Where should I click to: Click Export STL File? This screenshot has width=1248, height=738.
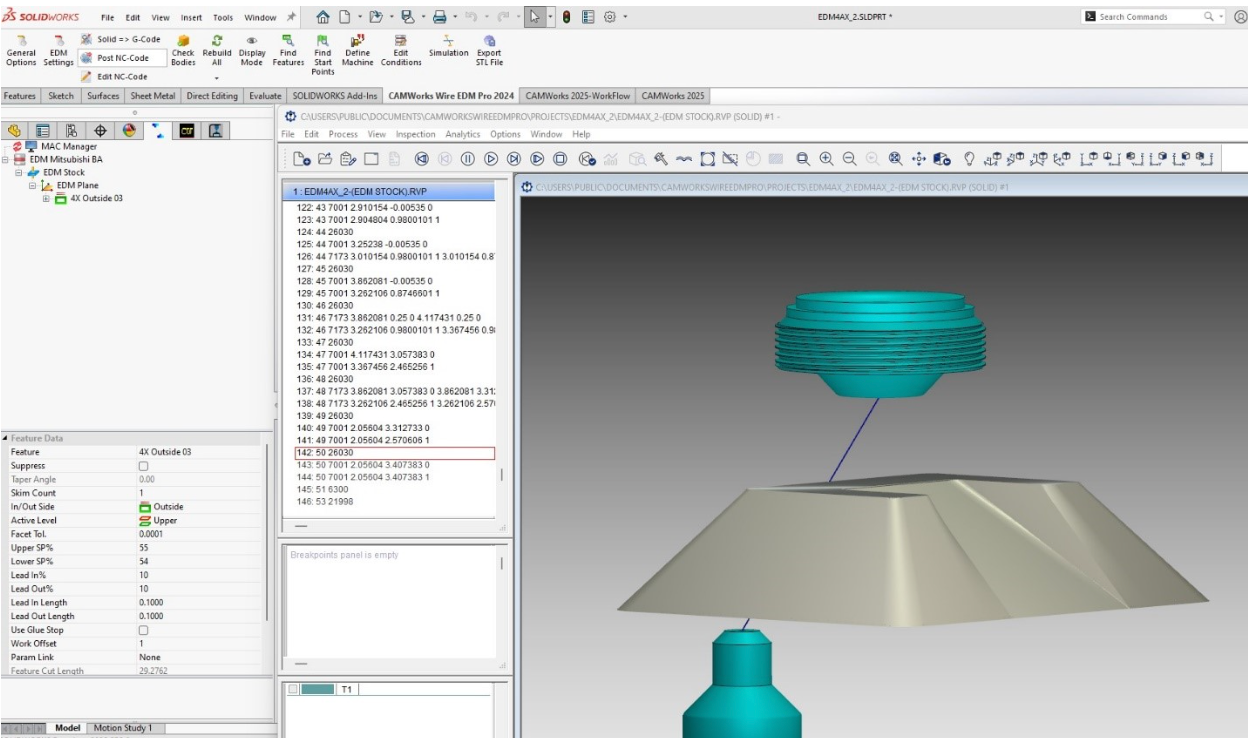[488, 50]
